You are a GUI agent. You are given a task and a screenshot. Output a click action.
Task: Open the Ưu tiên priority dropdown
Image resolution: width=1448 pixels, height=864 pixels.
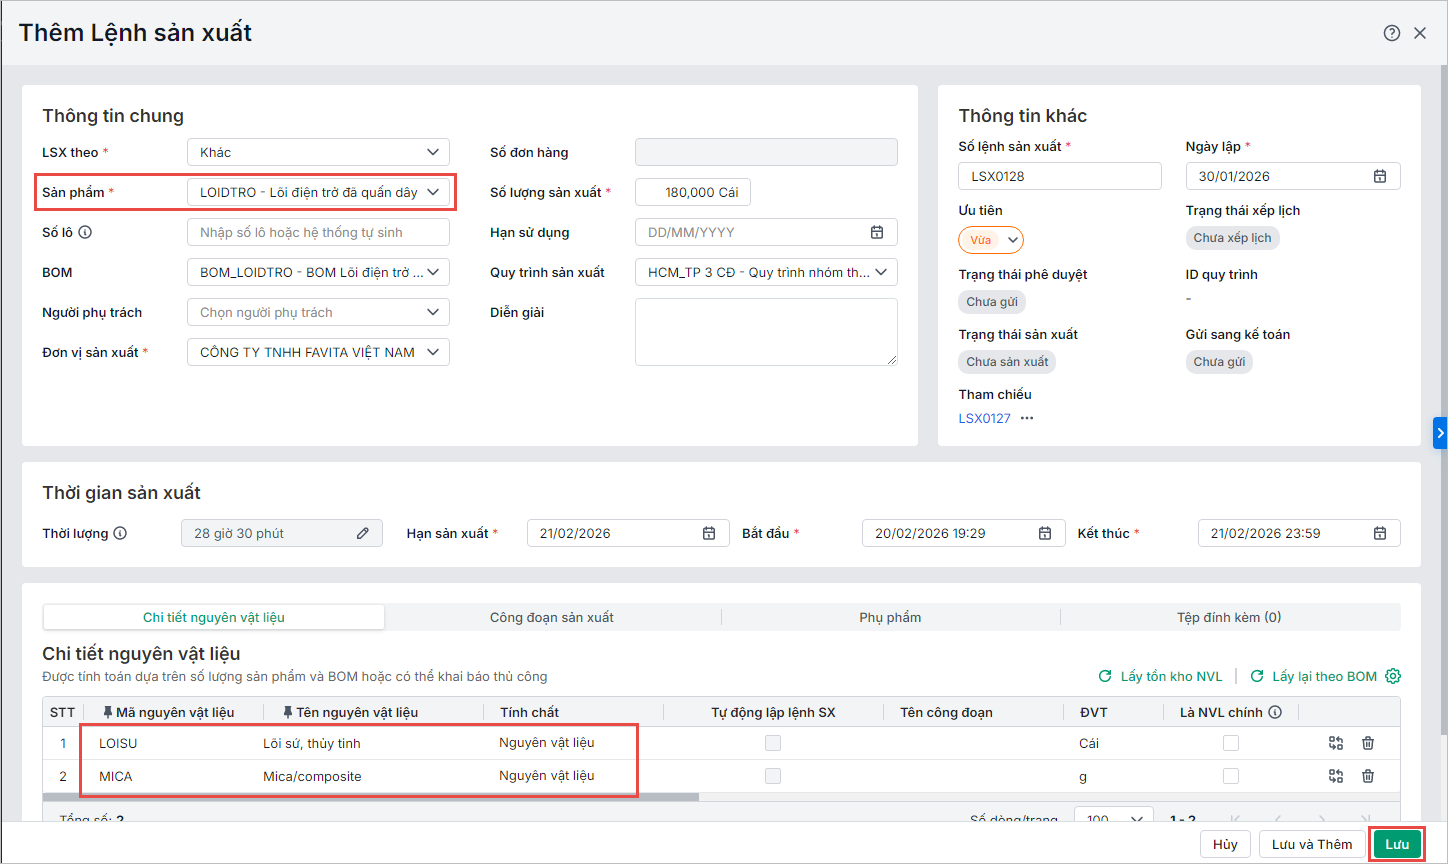click(x=991, y=240)
